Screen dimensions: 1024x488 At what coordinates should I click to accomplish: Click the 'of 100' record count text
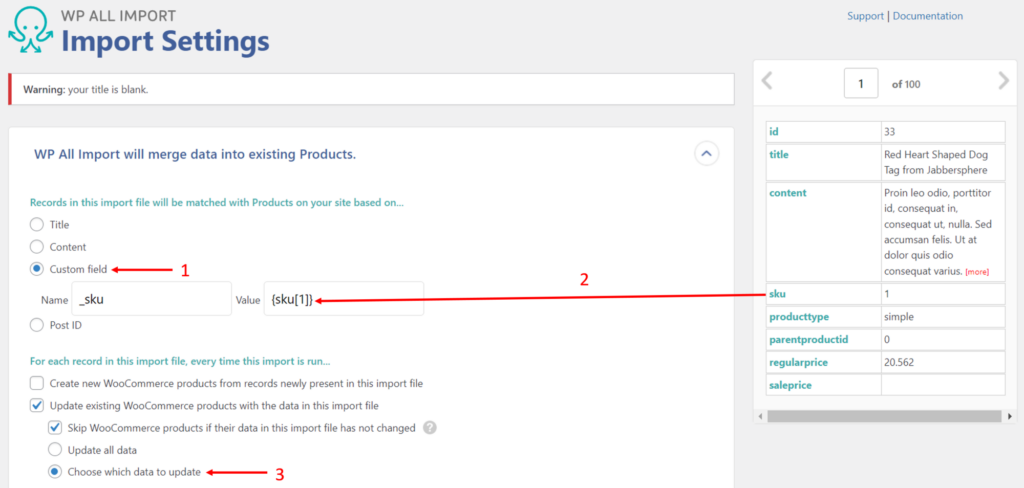click(x=906, y=84)
